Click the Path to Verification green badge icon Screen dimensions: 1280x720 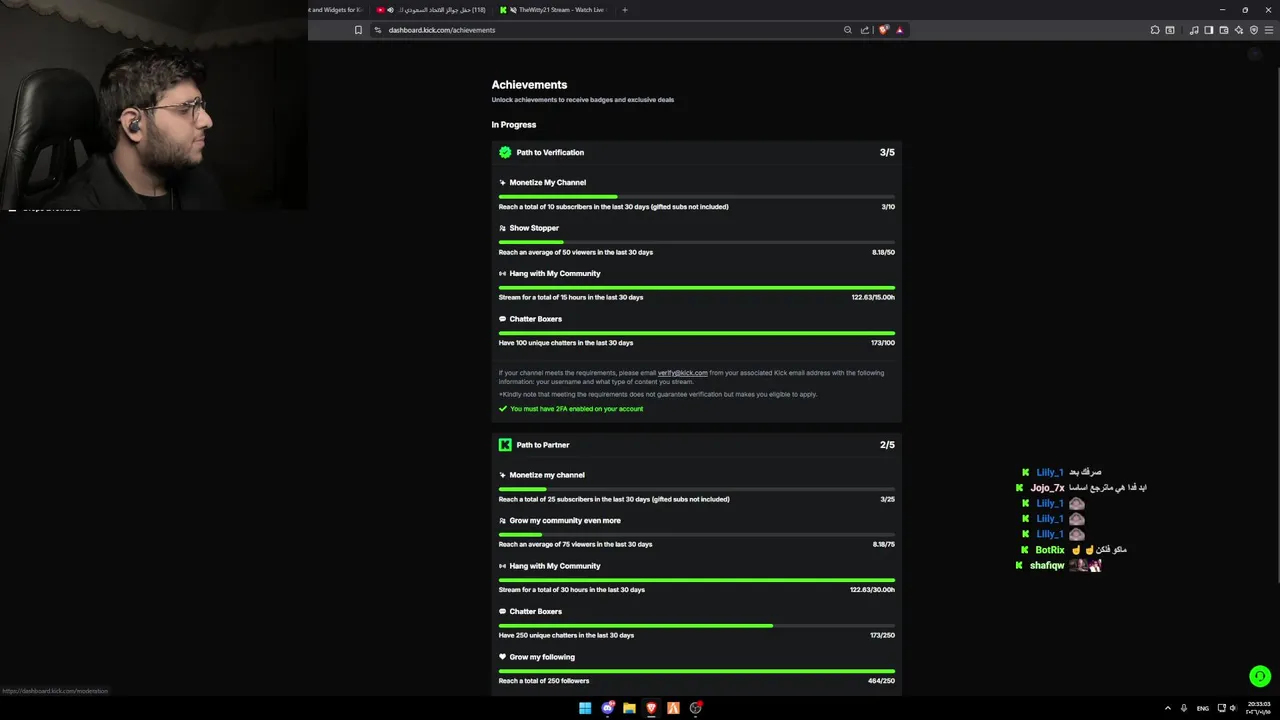pos(505,152)
